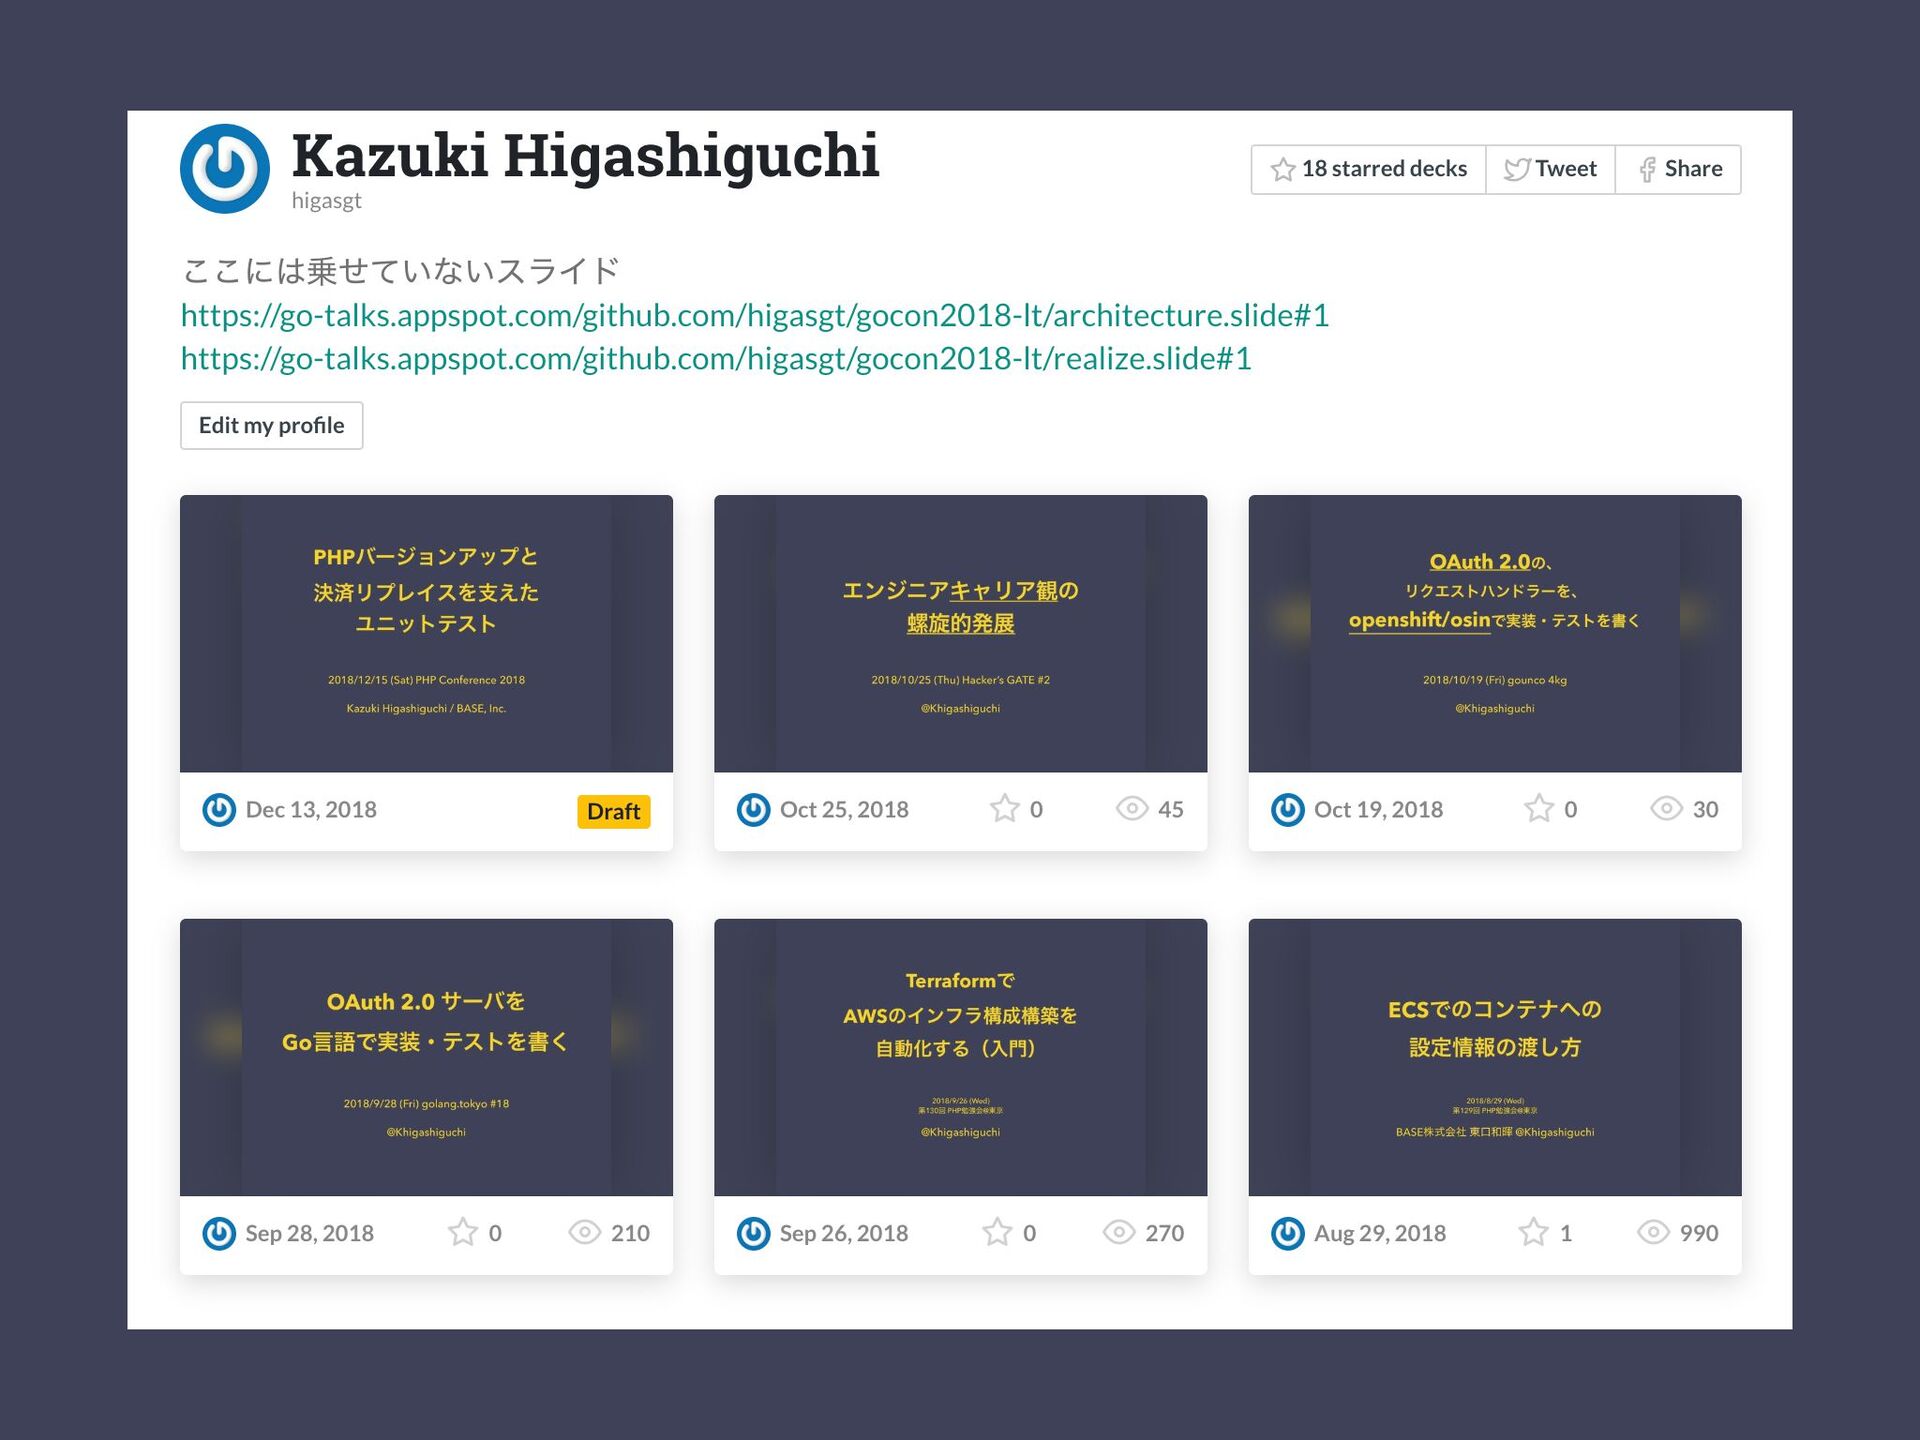Click the Tweet button
Image resolution: width=1920 pixels, height=1440 pixels.
pos(1549,169)
